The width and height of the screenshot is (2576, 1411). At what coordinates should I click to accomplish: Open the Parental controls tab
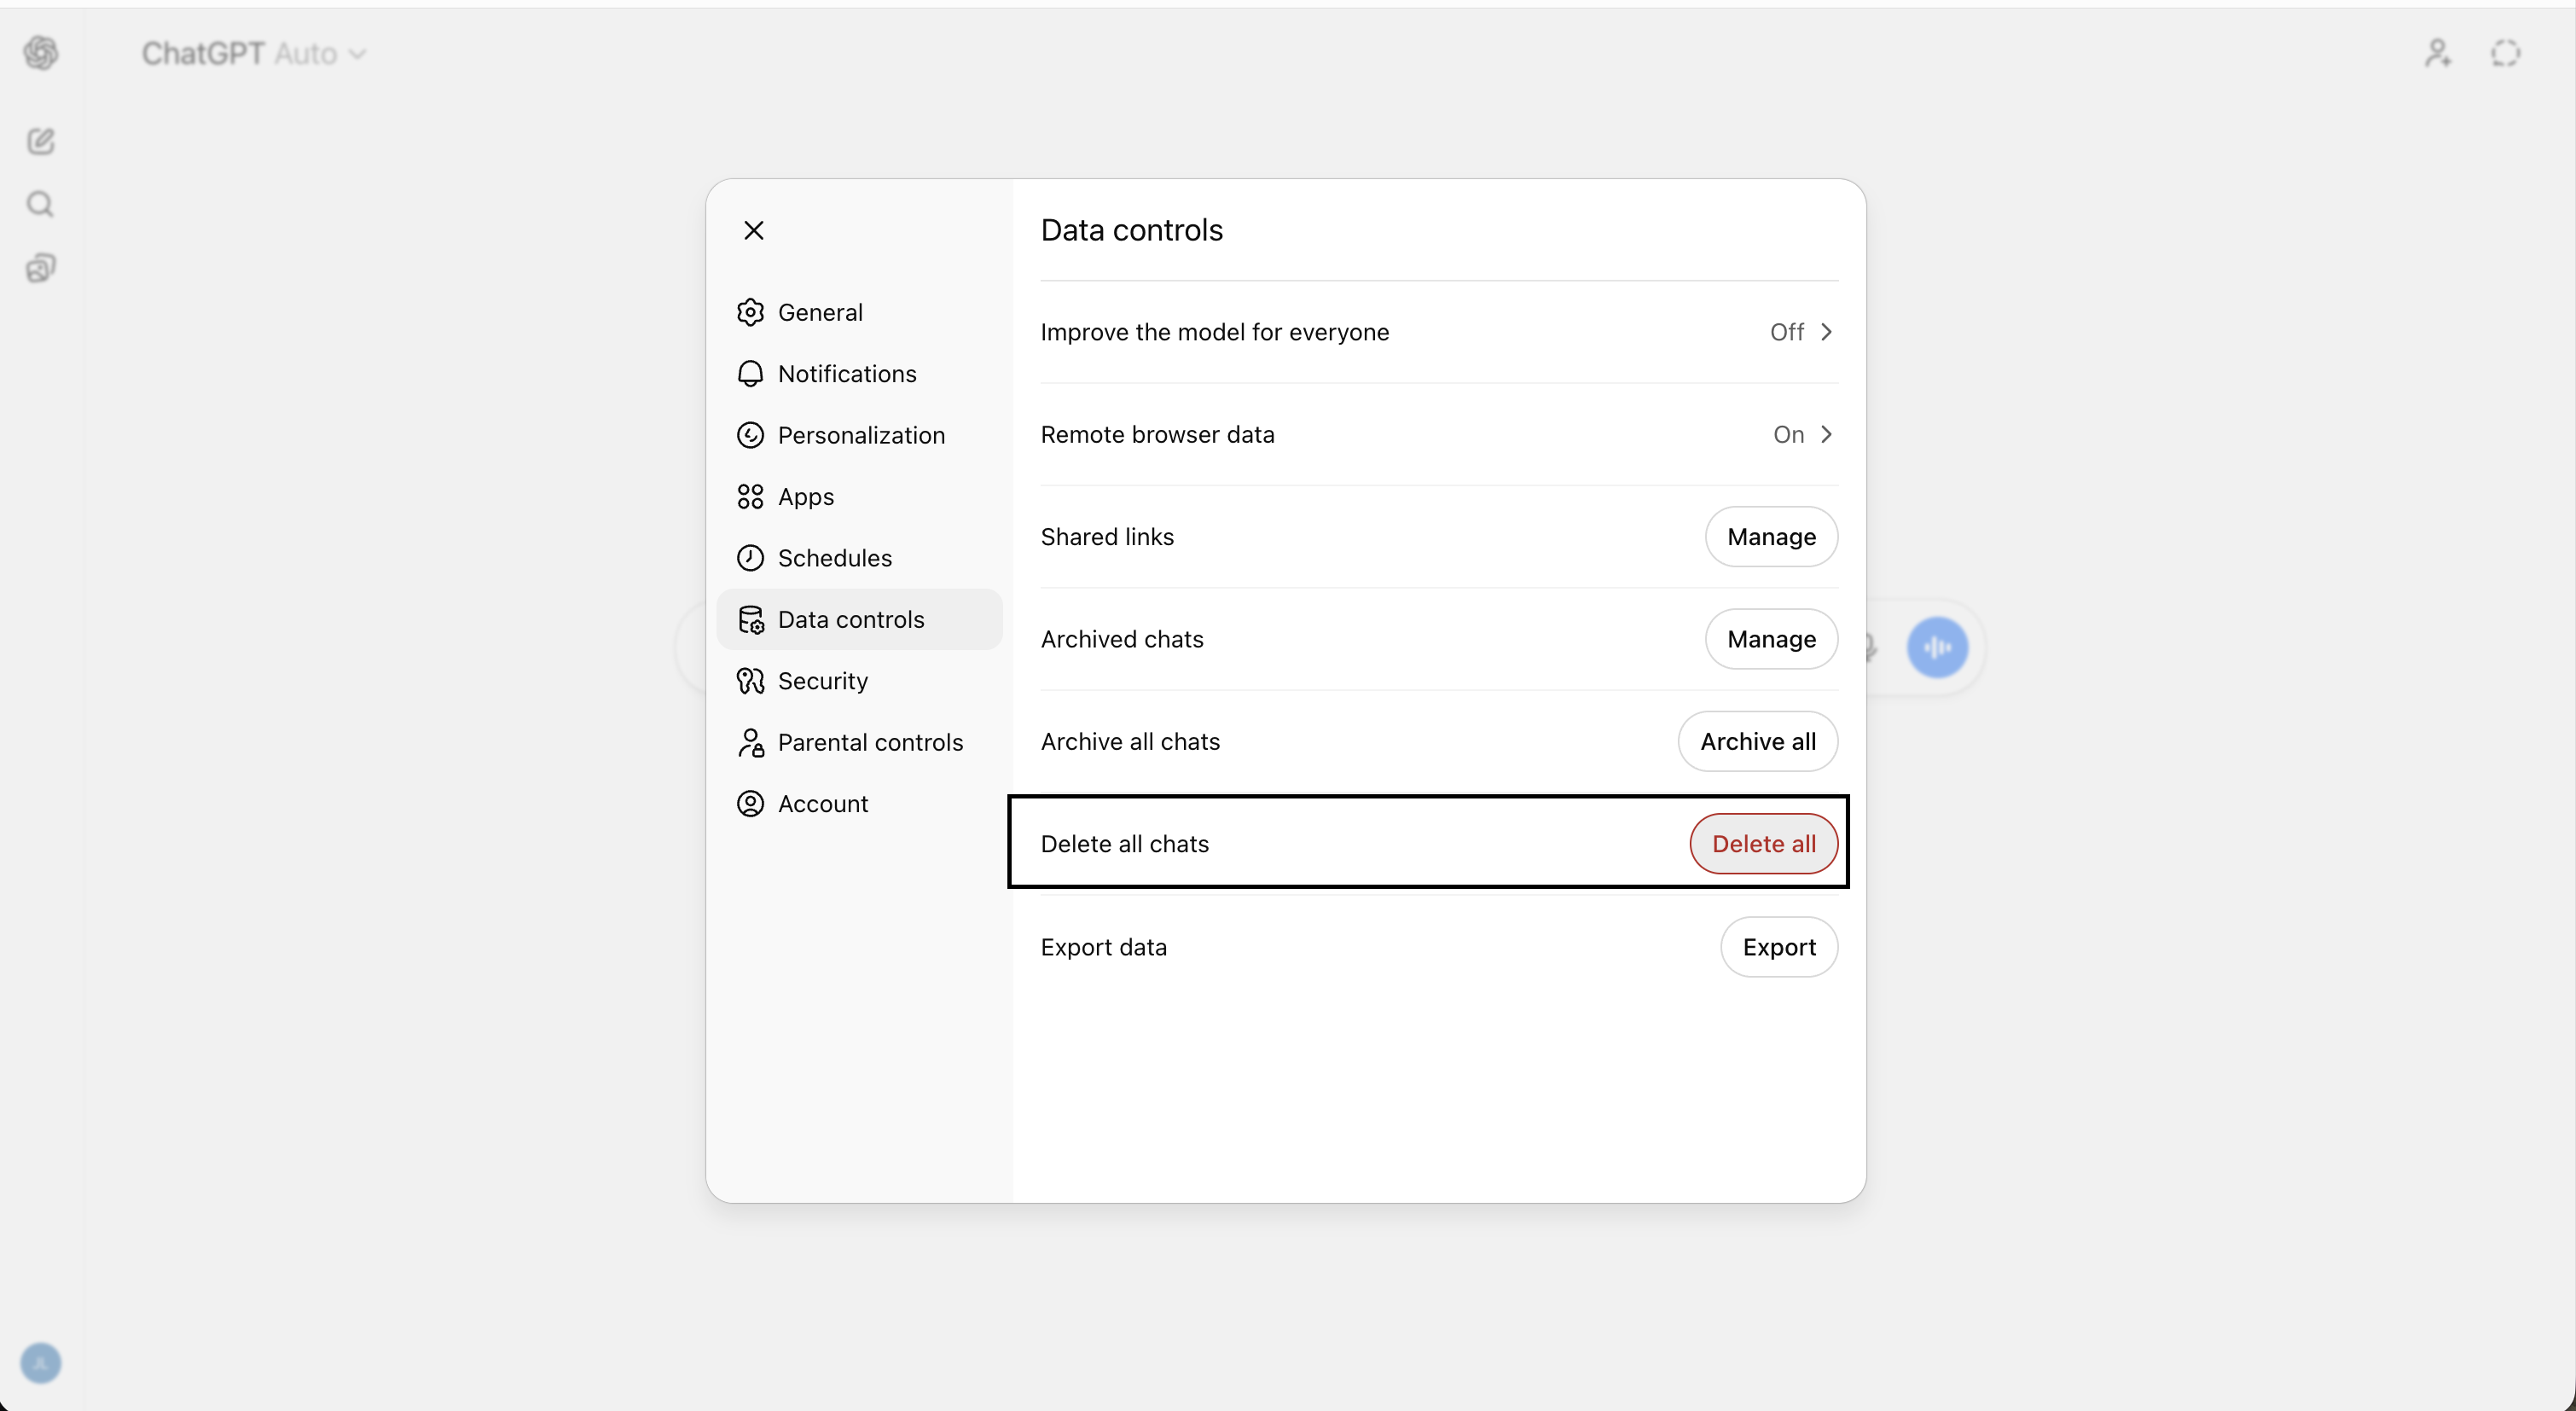click(869, 743)
